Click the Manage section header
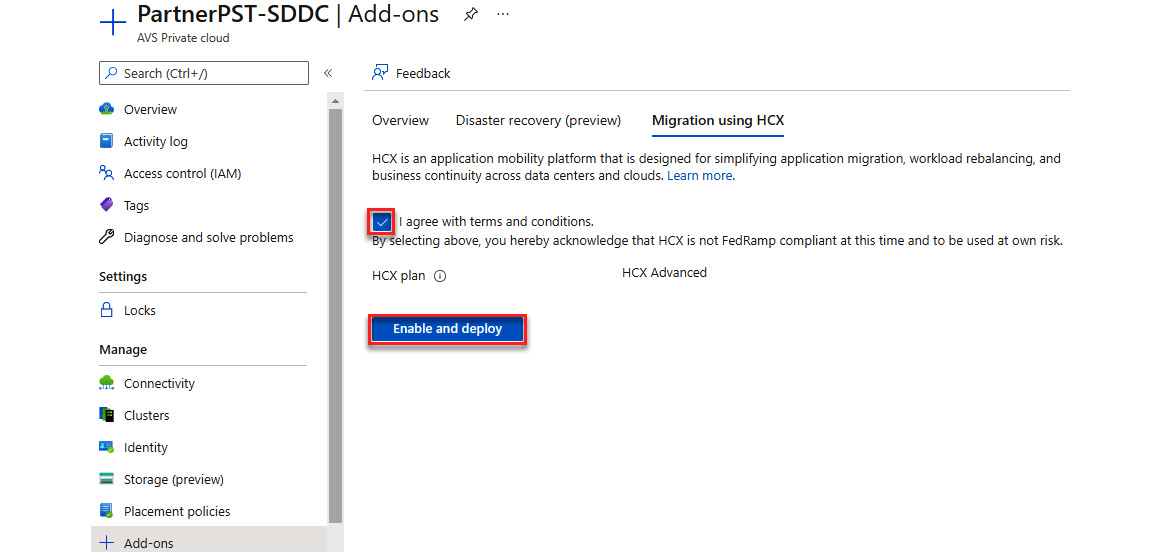 point(123,349)
